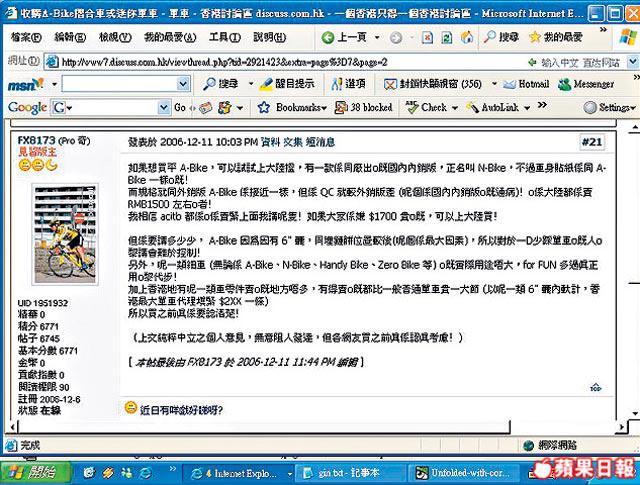Open Google toolbar Settings
640x485 pixels.
(x=609, y=107)
